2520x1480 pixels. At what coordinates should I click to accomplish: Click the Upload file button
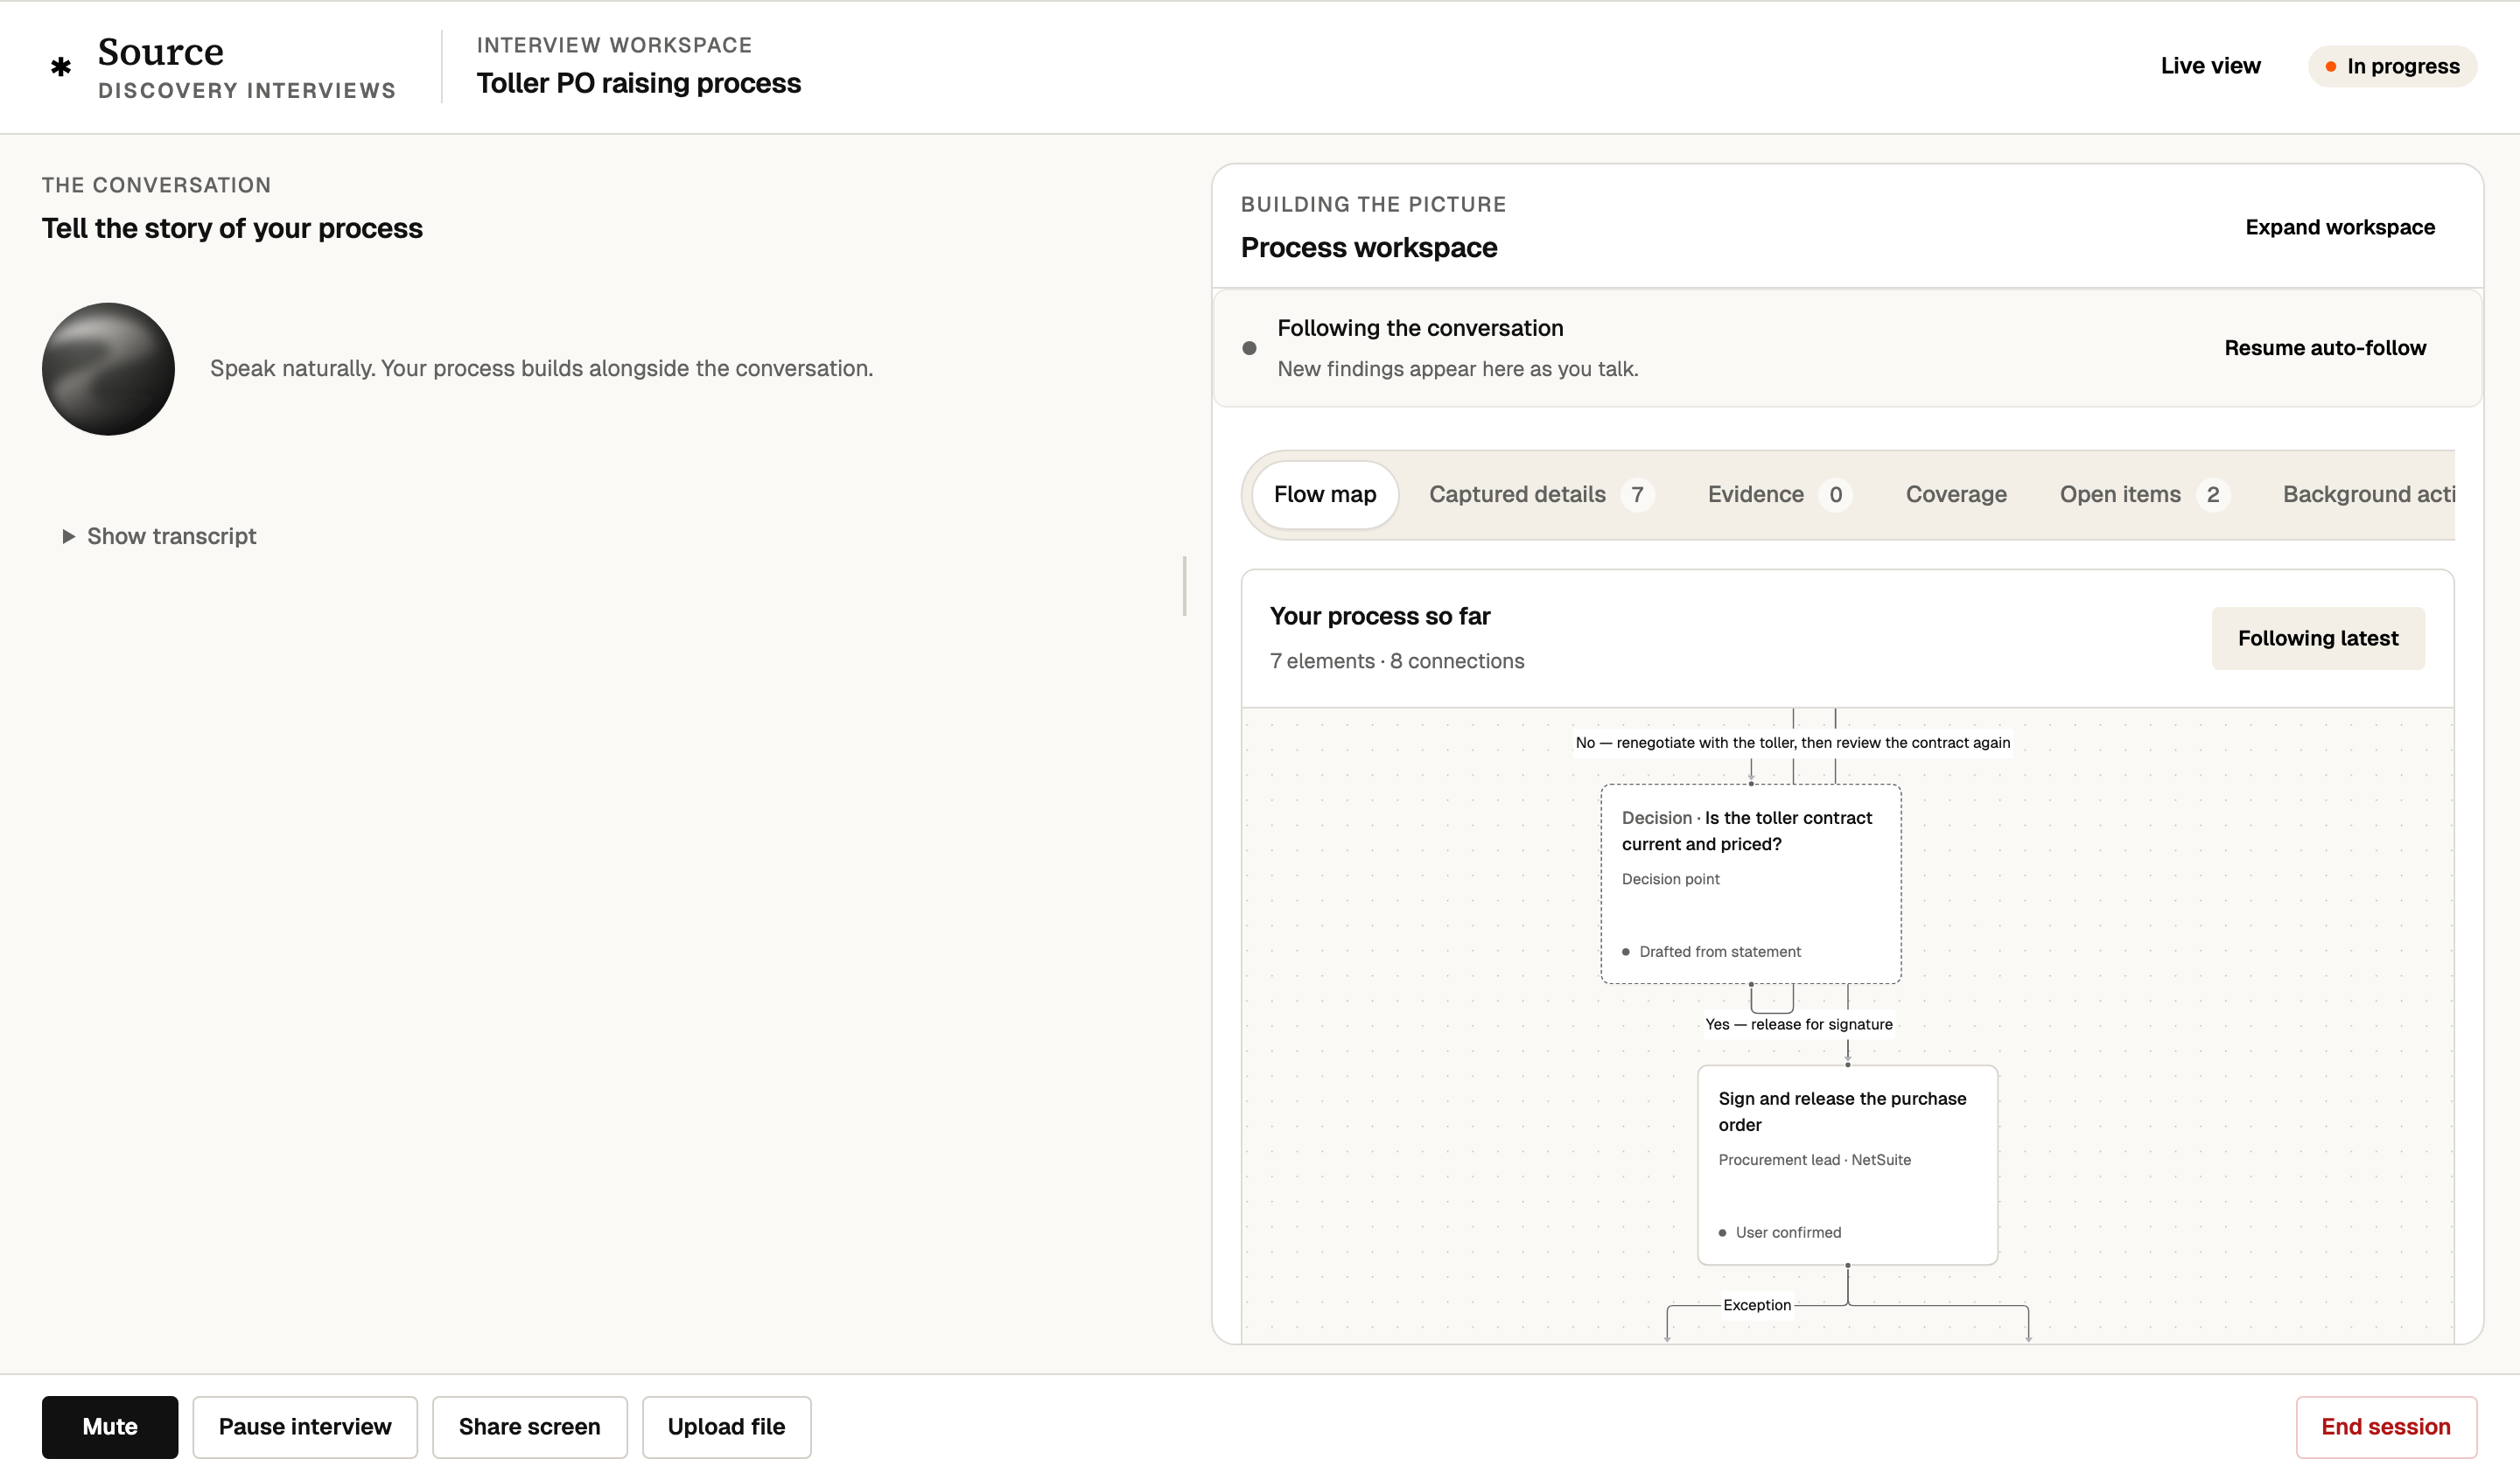[726, 1427]
